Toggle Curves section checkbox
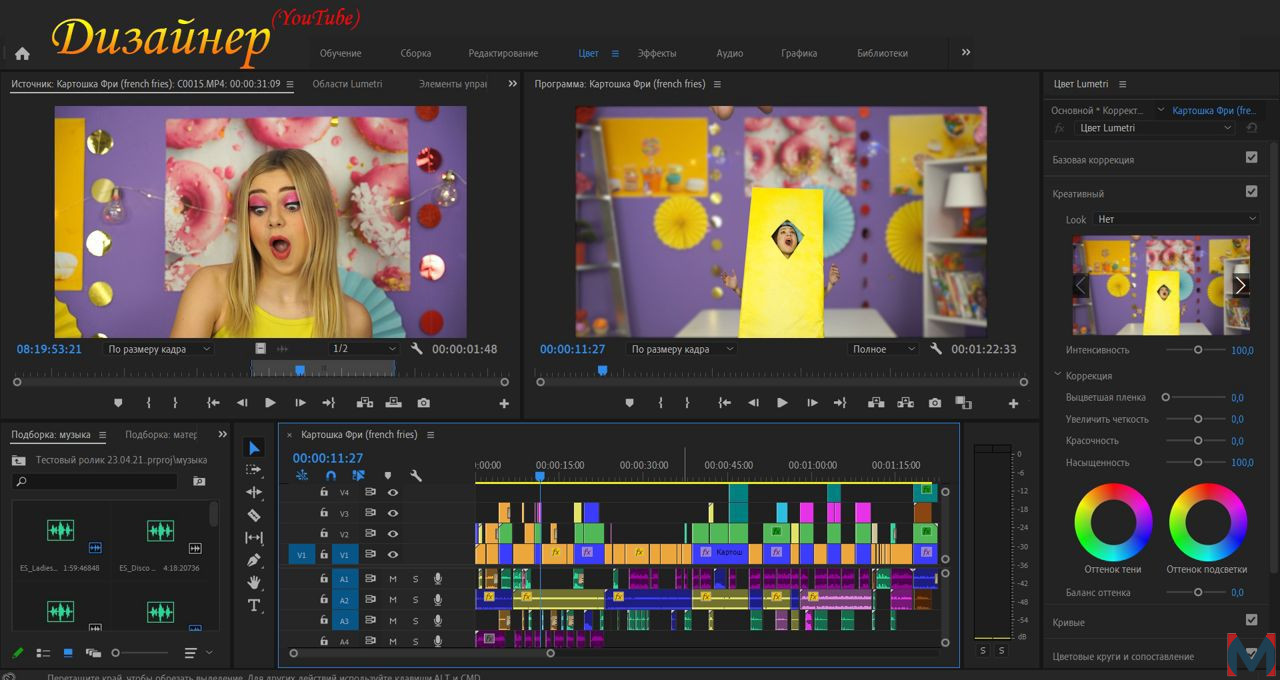This screenshot has height=680, width=1280. (x=1251, y=620)
